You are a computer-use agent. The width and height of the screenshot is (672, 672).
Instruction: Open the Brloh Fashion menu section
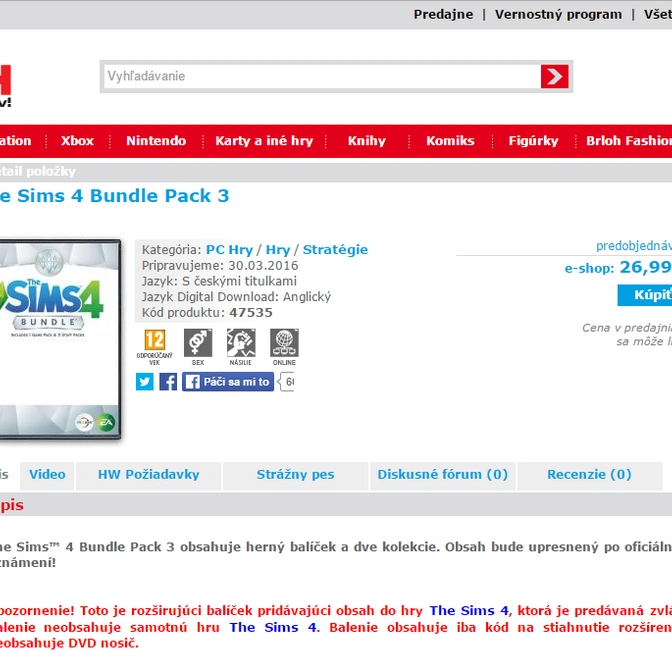629,141
